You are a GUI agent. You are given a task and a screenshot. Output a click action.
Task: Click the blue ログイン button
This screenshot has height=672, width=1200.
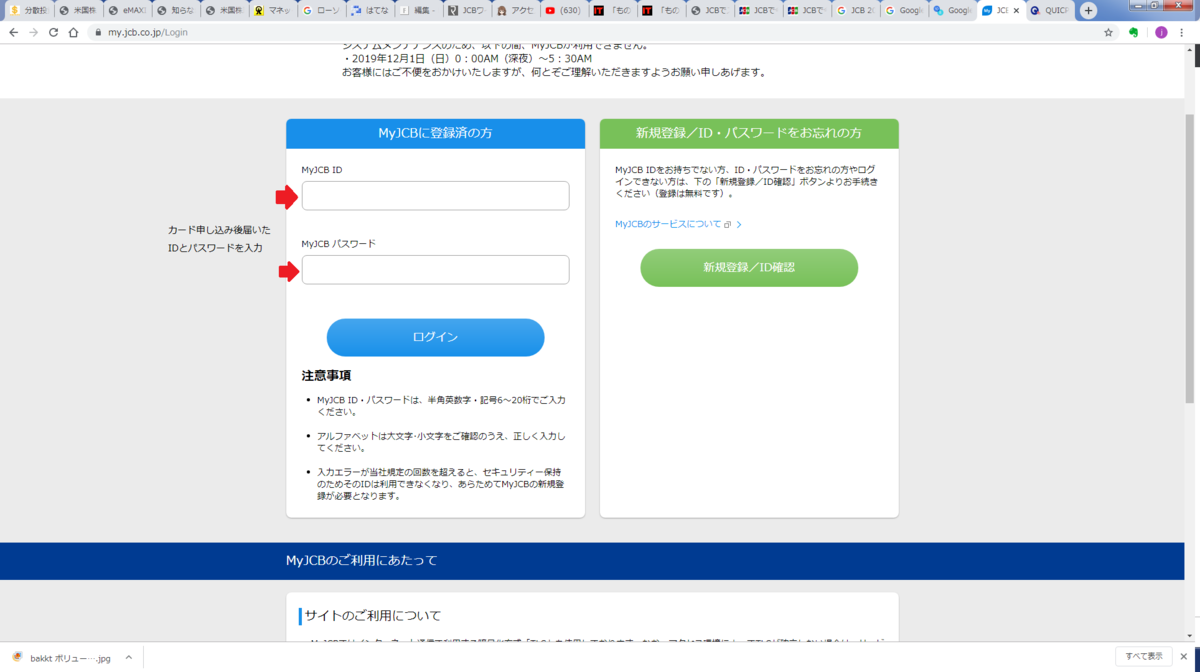point(435,338)
